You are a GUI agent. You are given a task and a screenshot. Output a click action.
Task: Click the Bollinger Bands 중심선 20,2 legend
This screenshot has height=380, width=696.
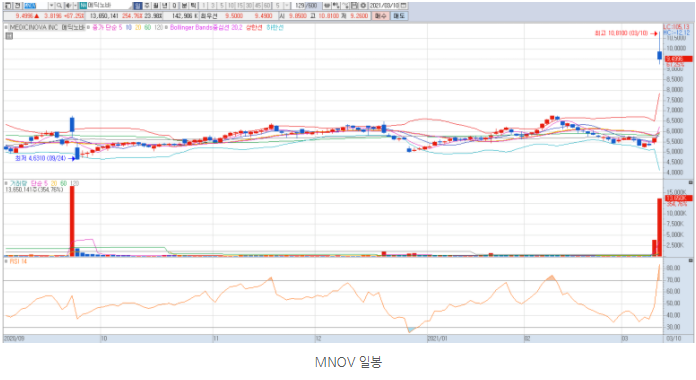point(206,28)
